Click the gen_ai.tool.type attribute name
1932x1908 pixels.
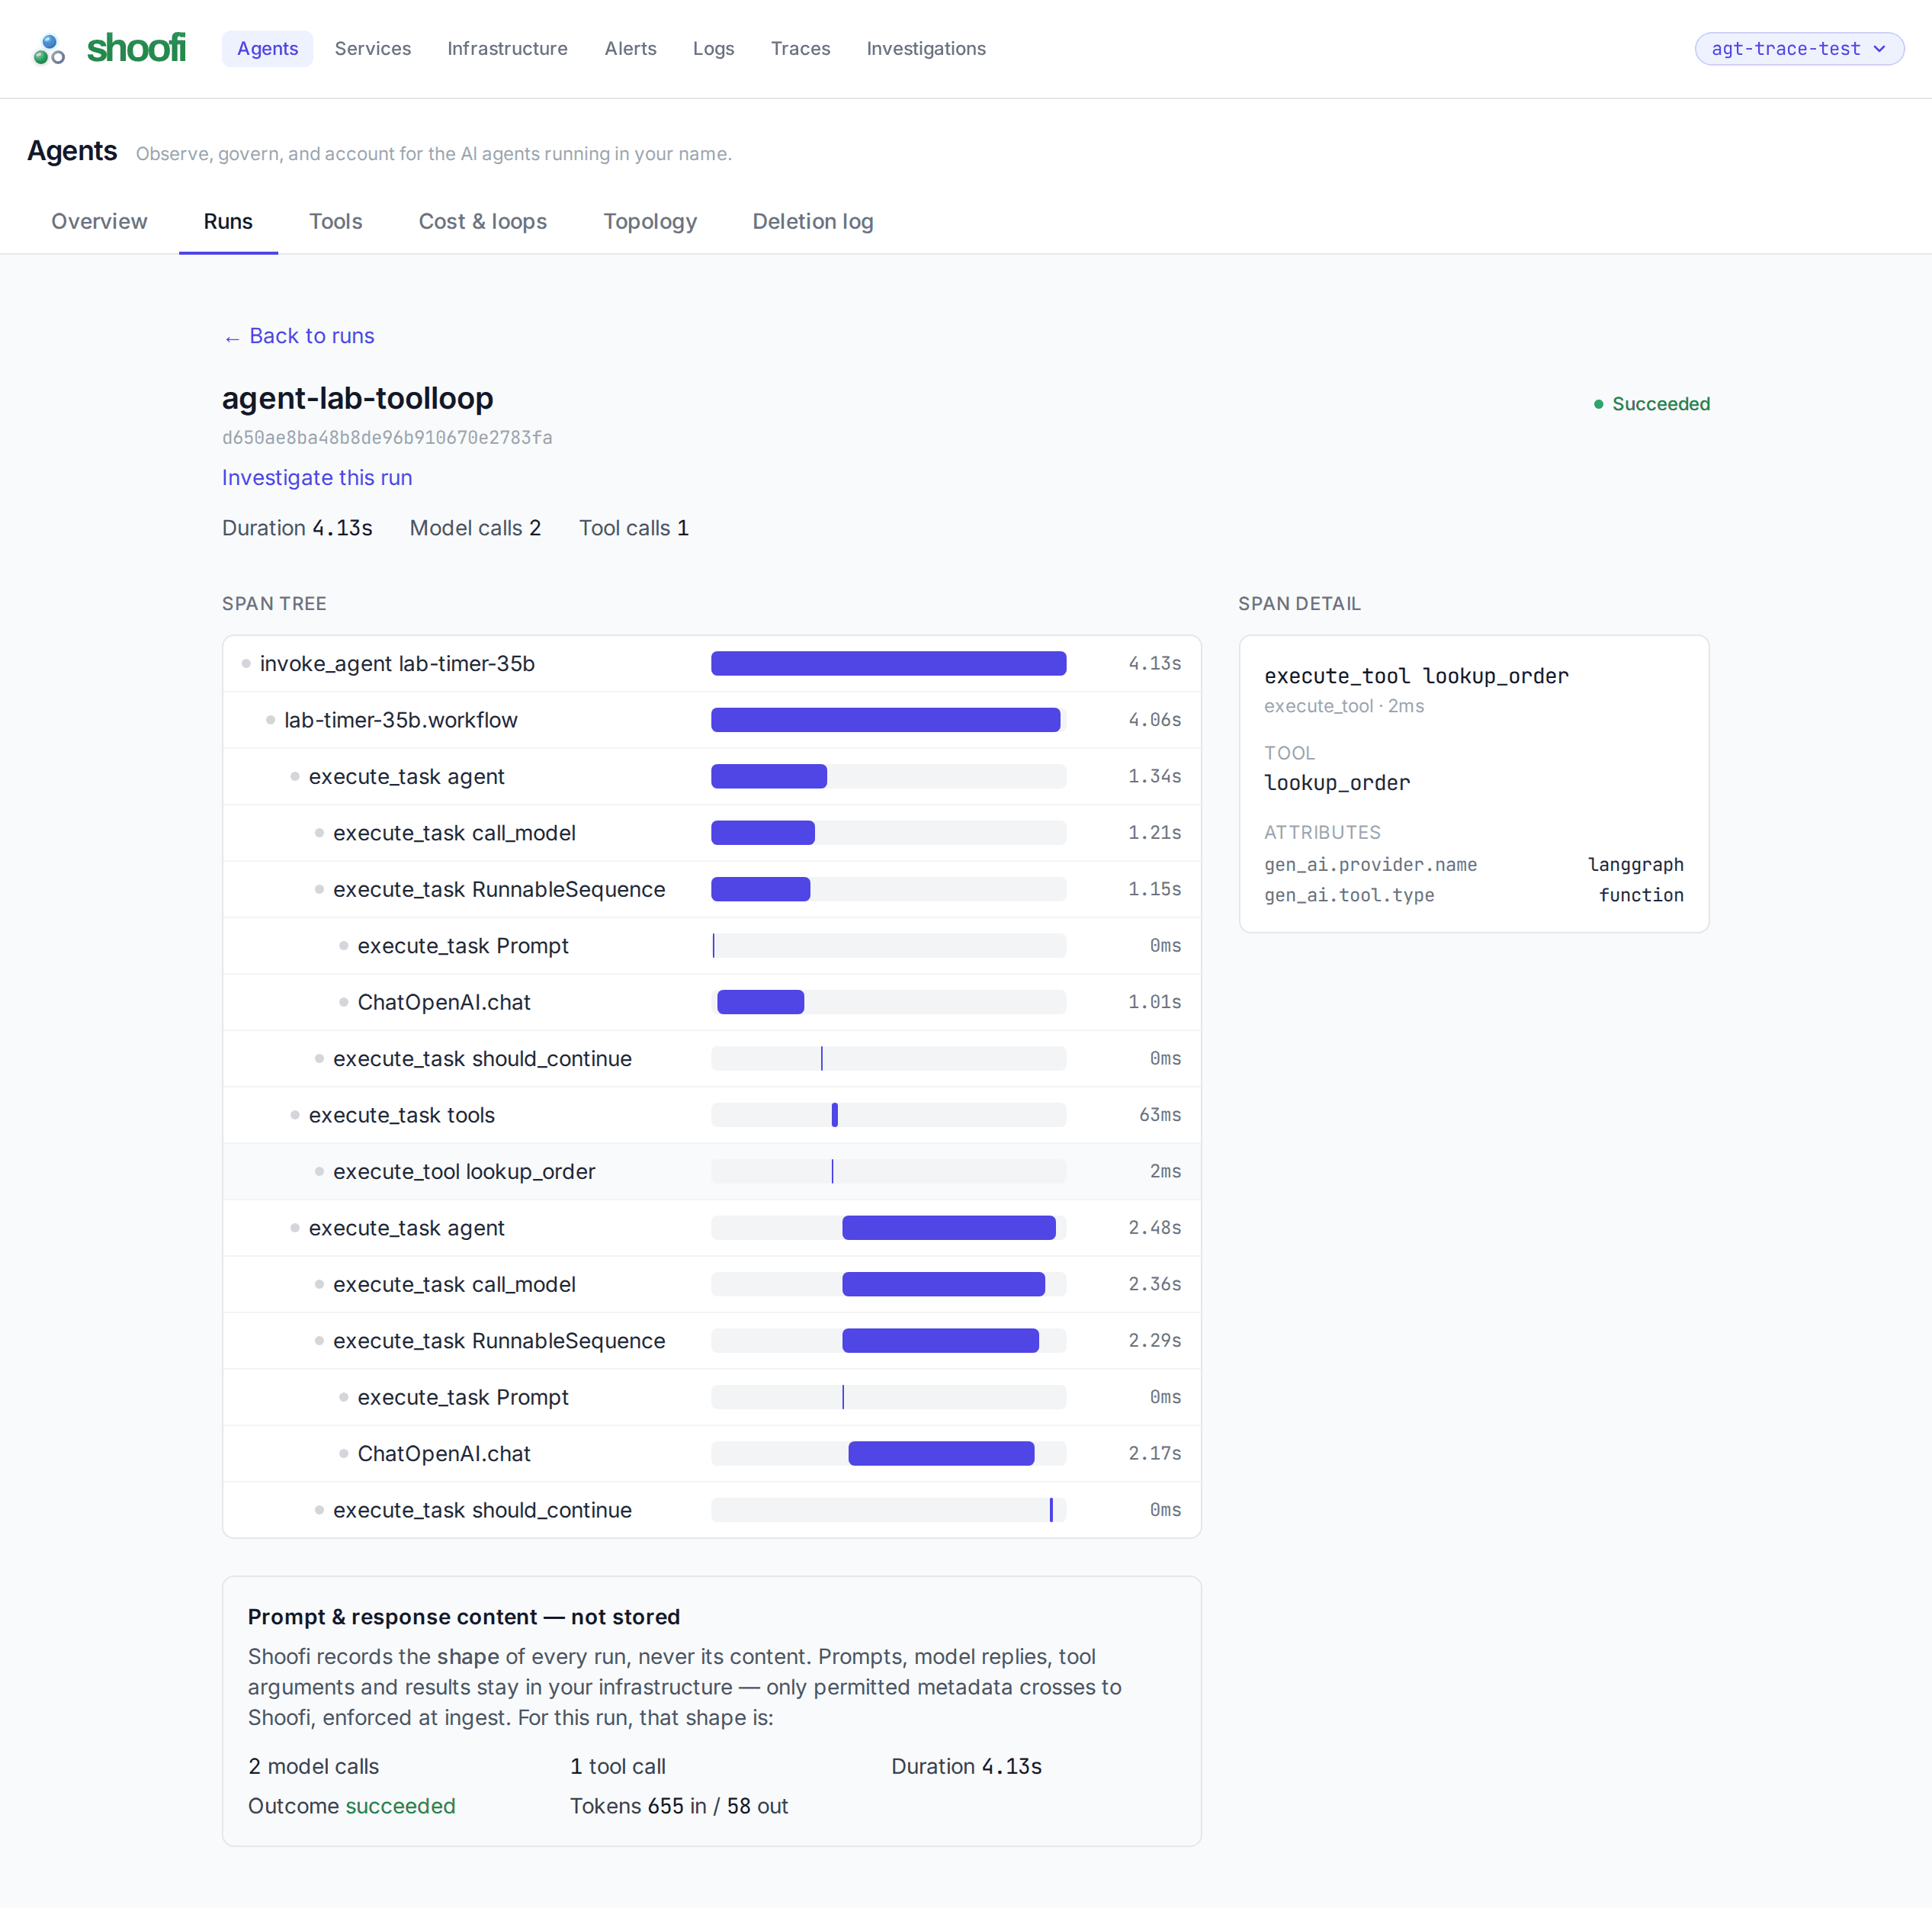[1349, 895]
